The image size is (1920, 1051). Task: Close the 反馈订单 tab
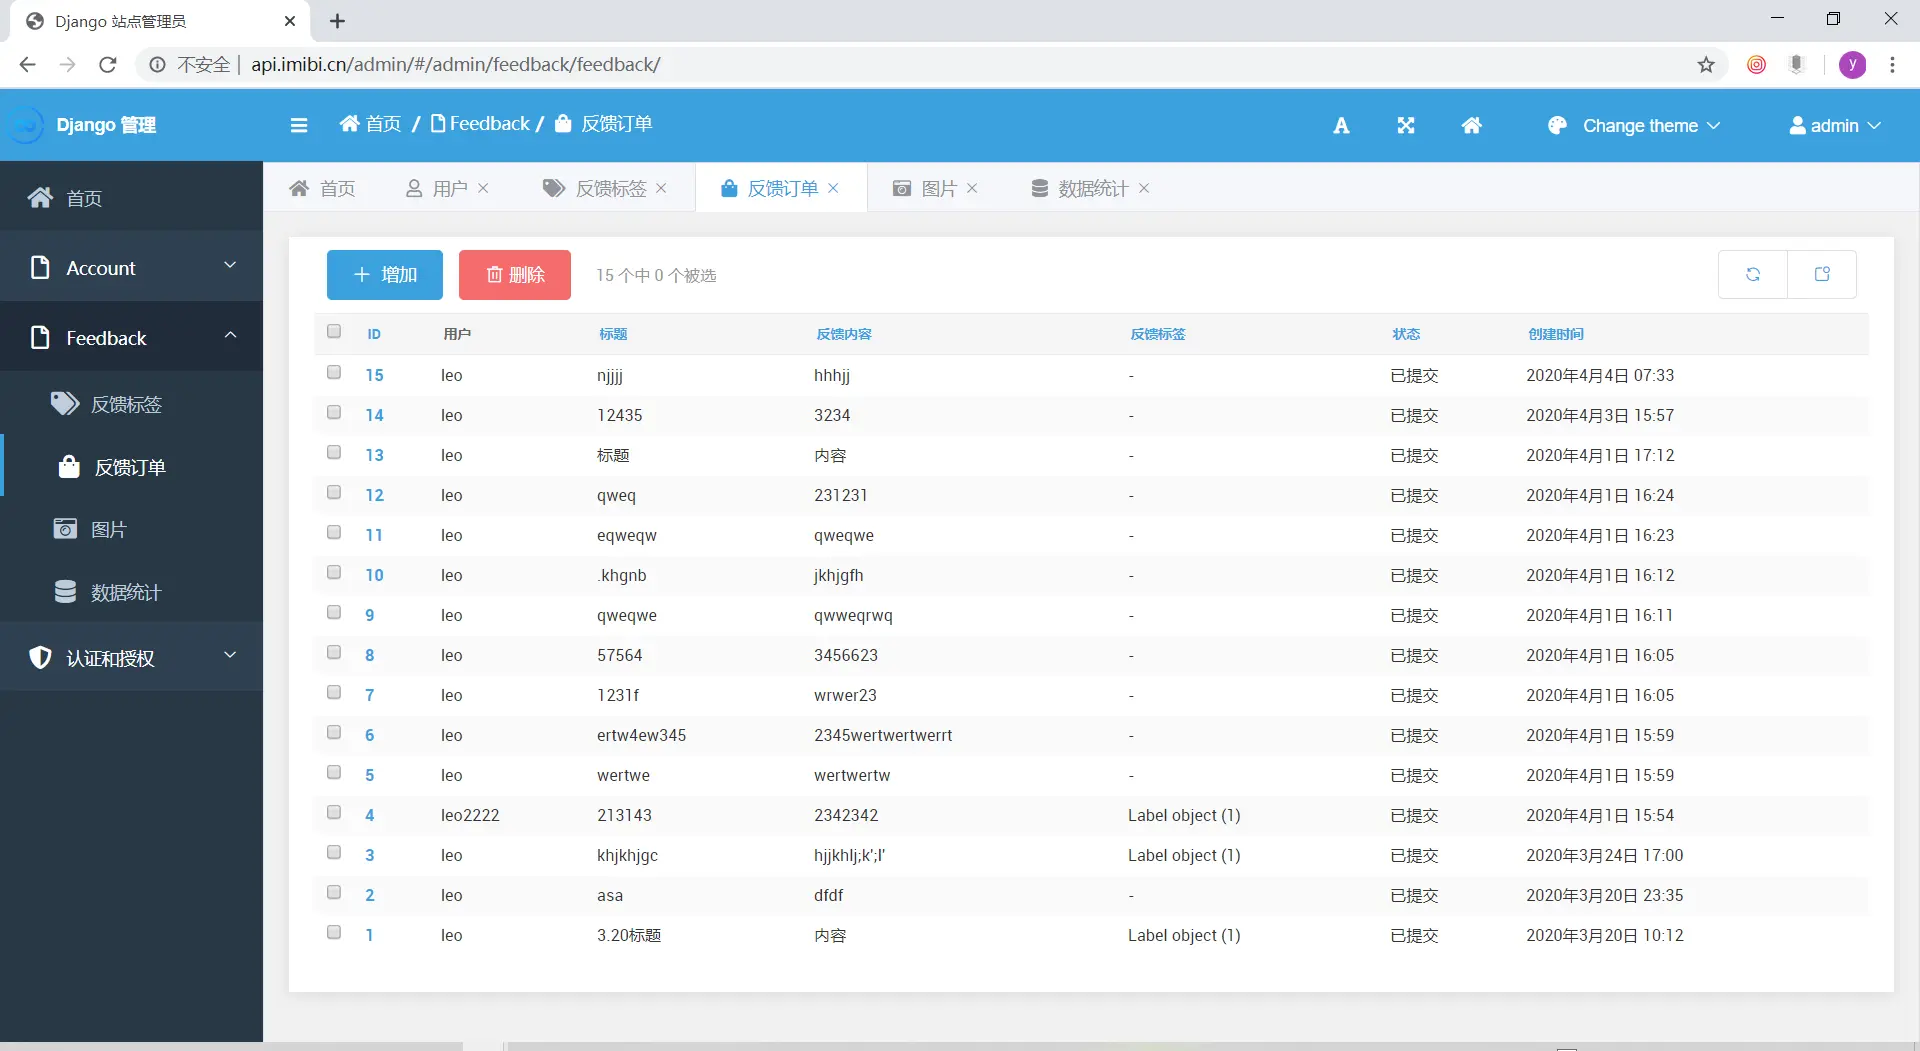833,188
